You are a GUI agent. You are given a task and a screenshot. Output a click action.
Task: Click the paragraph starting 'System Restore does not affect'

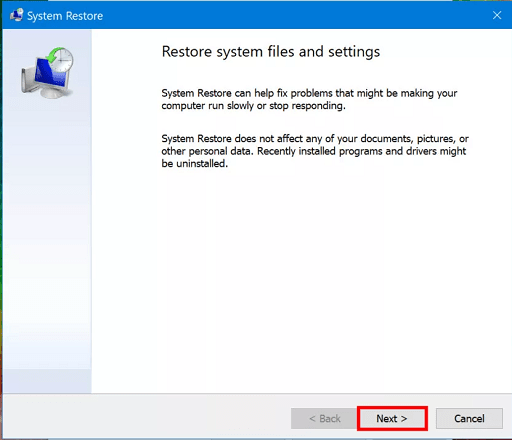(315, 151)
